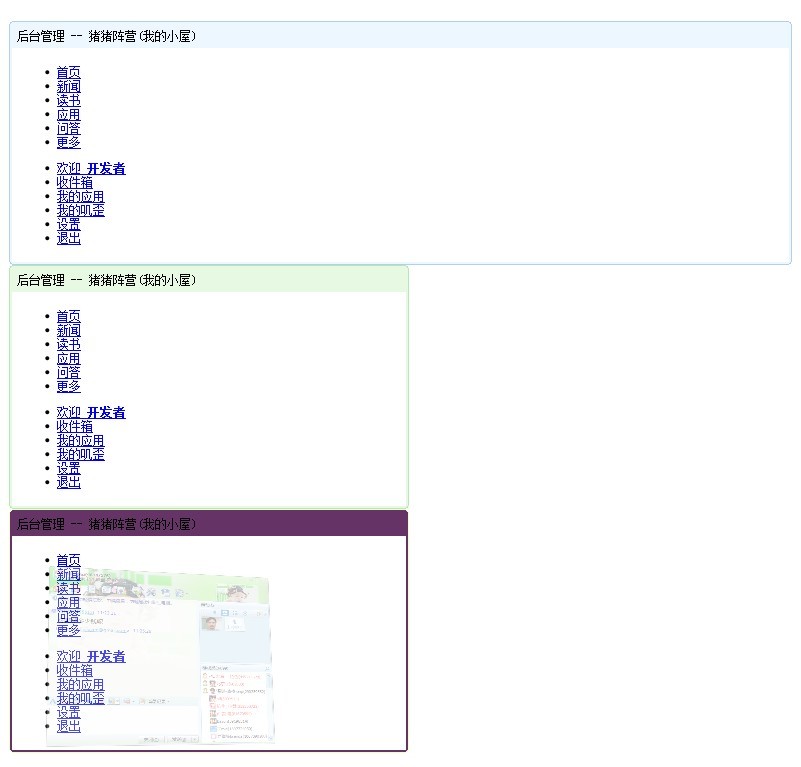Open 新闻 in the top blue panel
801x767 pixels.
68,87
